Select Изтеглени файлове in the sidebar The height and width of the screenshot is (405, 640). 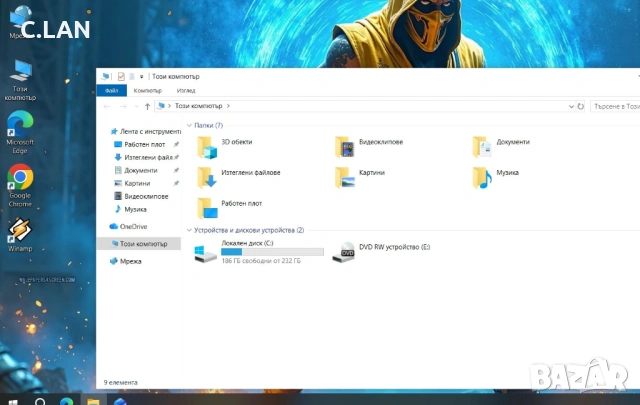[144, 157]
